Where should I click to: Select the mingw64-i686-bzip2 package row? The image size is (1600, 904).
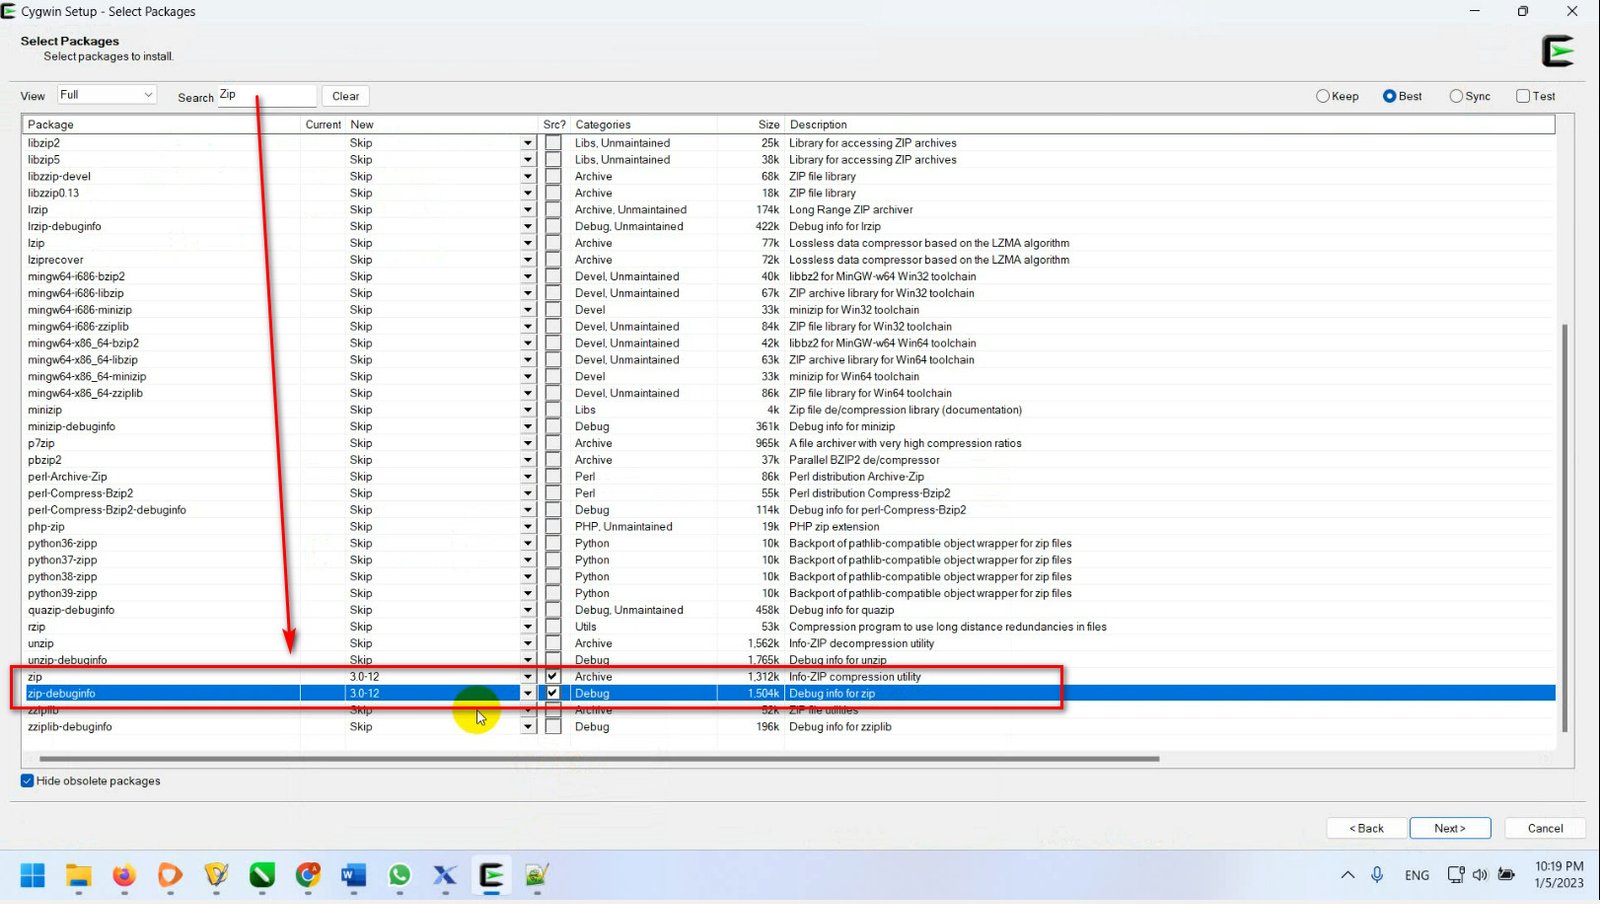click(x=789, y=277)
